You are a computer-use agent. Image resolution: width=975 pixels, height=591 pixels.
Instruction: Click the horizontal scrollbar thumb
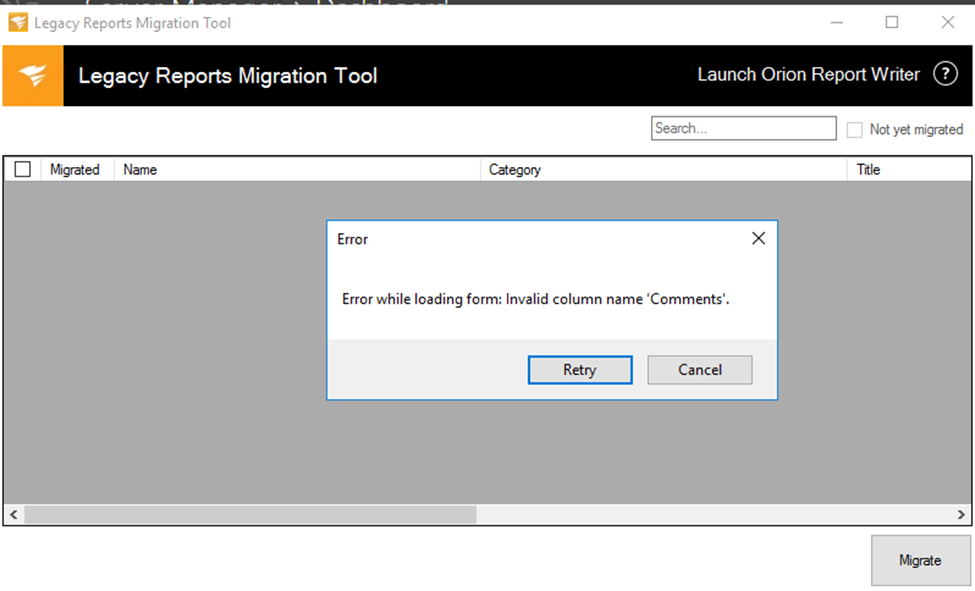(x=250, y=514)
